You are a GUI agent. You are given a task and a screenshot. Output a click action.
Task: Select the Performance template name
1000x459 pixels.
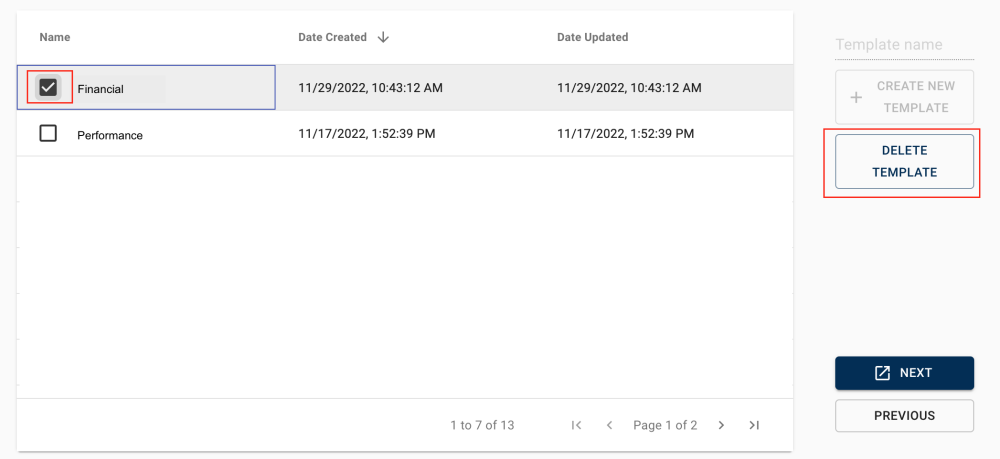[x=110, y=135]
